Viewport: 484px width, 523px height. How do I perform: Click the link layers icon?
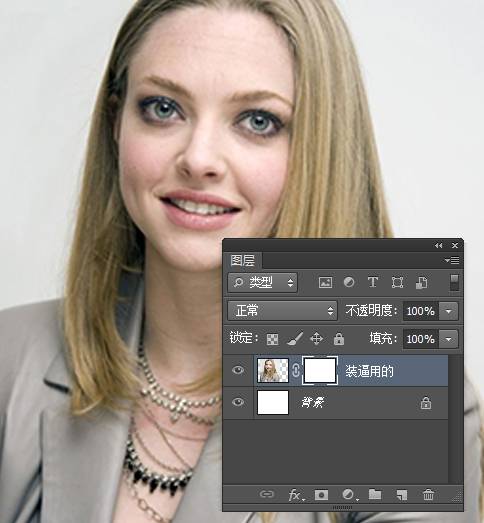point(267,494)
